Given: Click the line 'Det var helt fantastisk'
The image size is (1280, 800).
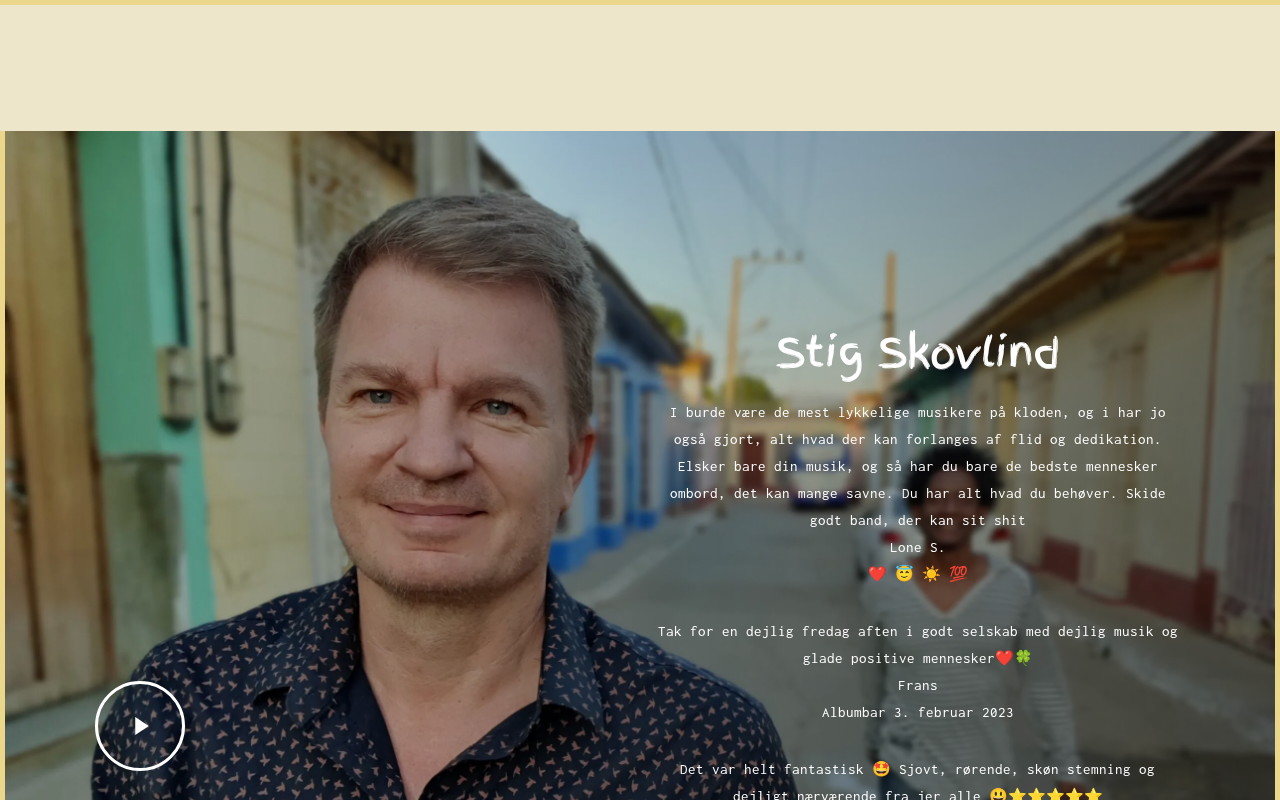Looking at the screenshot, I should 917,769.
